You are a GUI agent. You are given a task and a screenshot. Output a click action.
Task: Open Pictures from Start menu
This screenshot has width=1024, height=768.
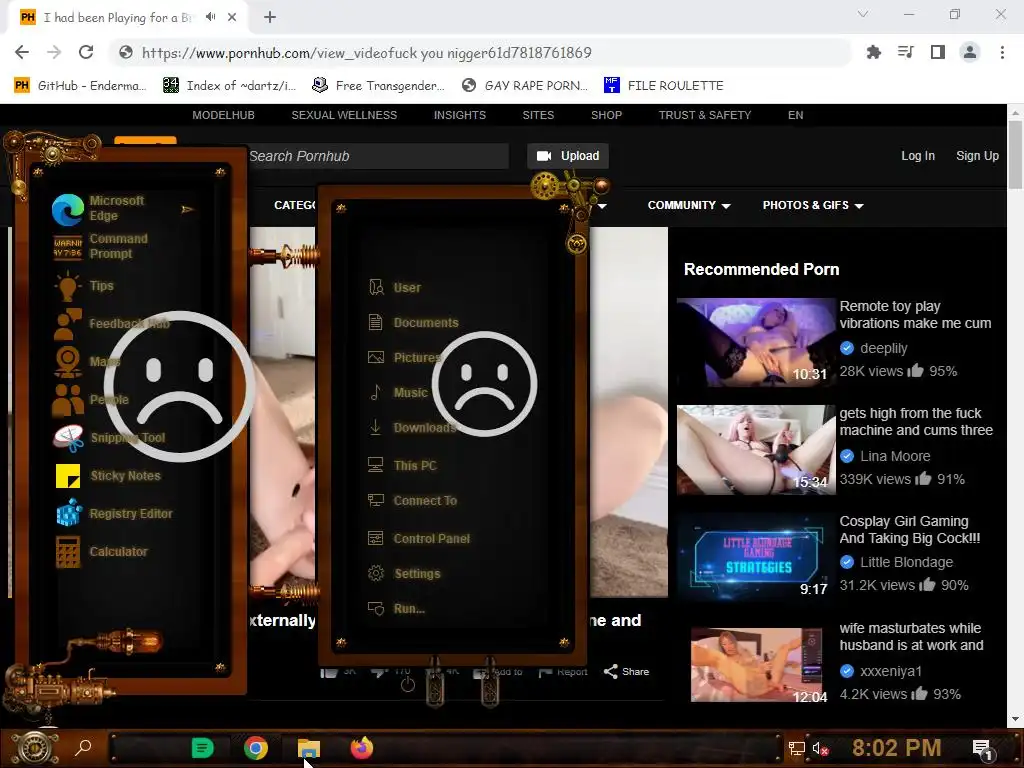pos(405,357)
